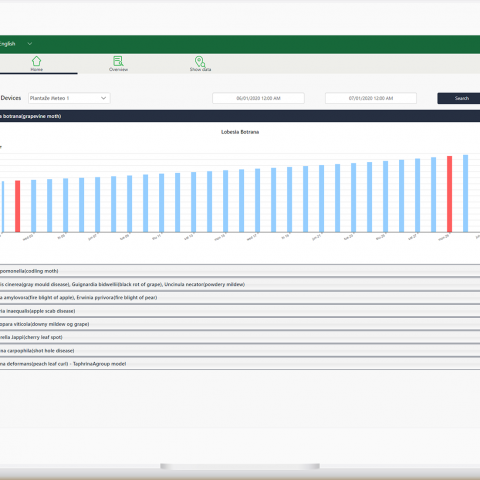Click the end date field 07/01/2020
Screen dimensions: 480x480
pos(371,98)
